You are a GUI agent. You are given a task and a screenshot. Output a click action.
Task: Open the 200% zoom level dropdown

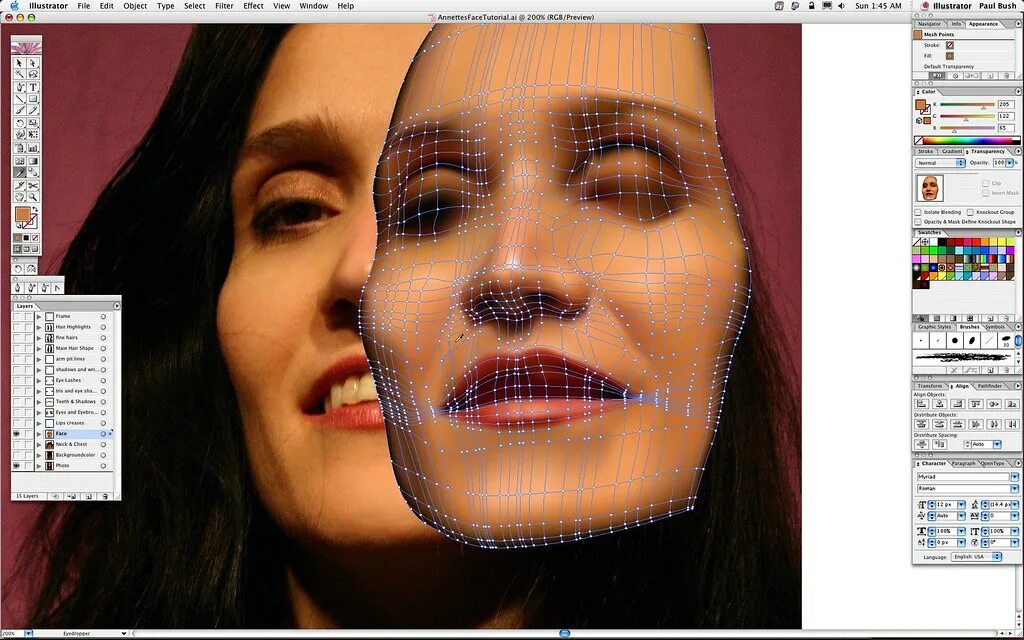(x=28, y=633)
